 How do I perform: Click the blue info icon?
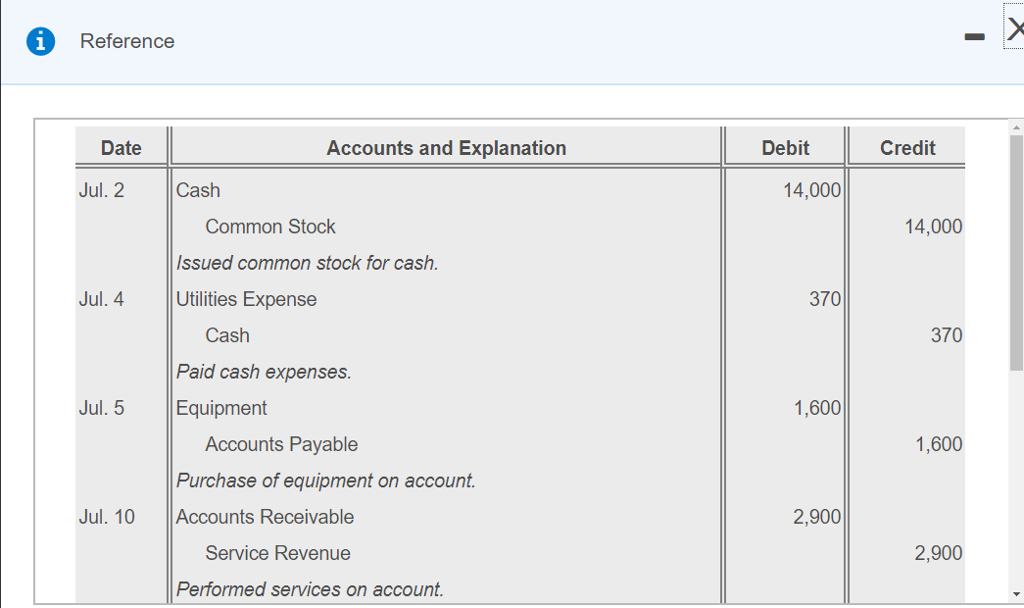pos(39,41)
